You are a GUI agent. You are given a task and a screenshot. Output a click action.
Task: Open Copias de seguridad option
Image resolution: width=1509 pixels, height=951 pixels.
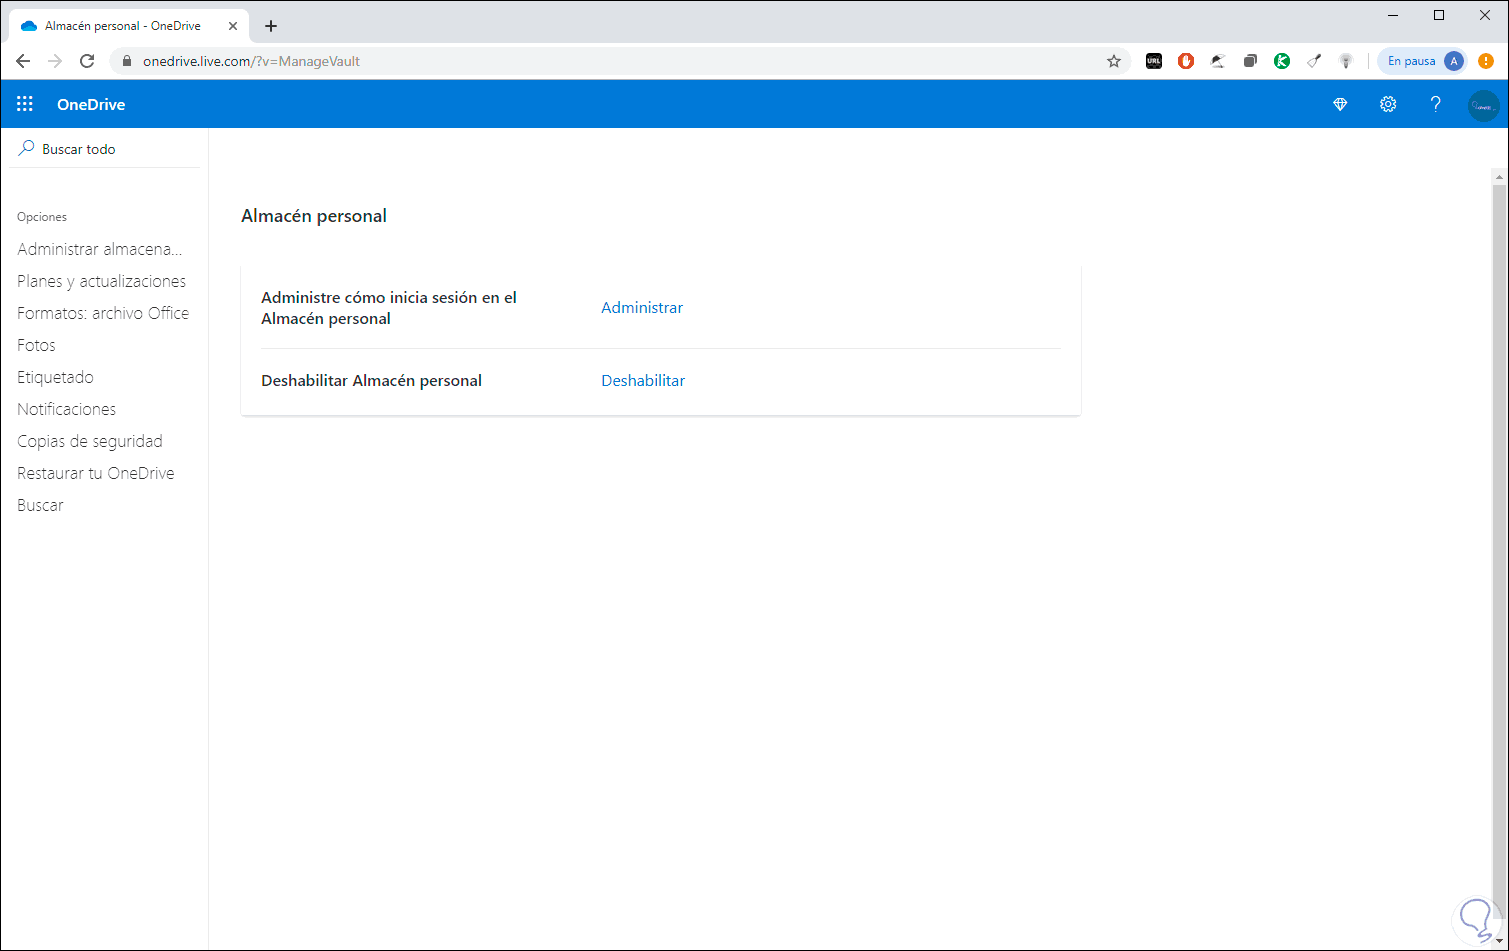(90, 441)
